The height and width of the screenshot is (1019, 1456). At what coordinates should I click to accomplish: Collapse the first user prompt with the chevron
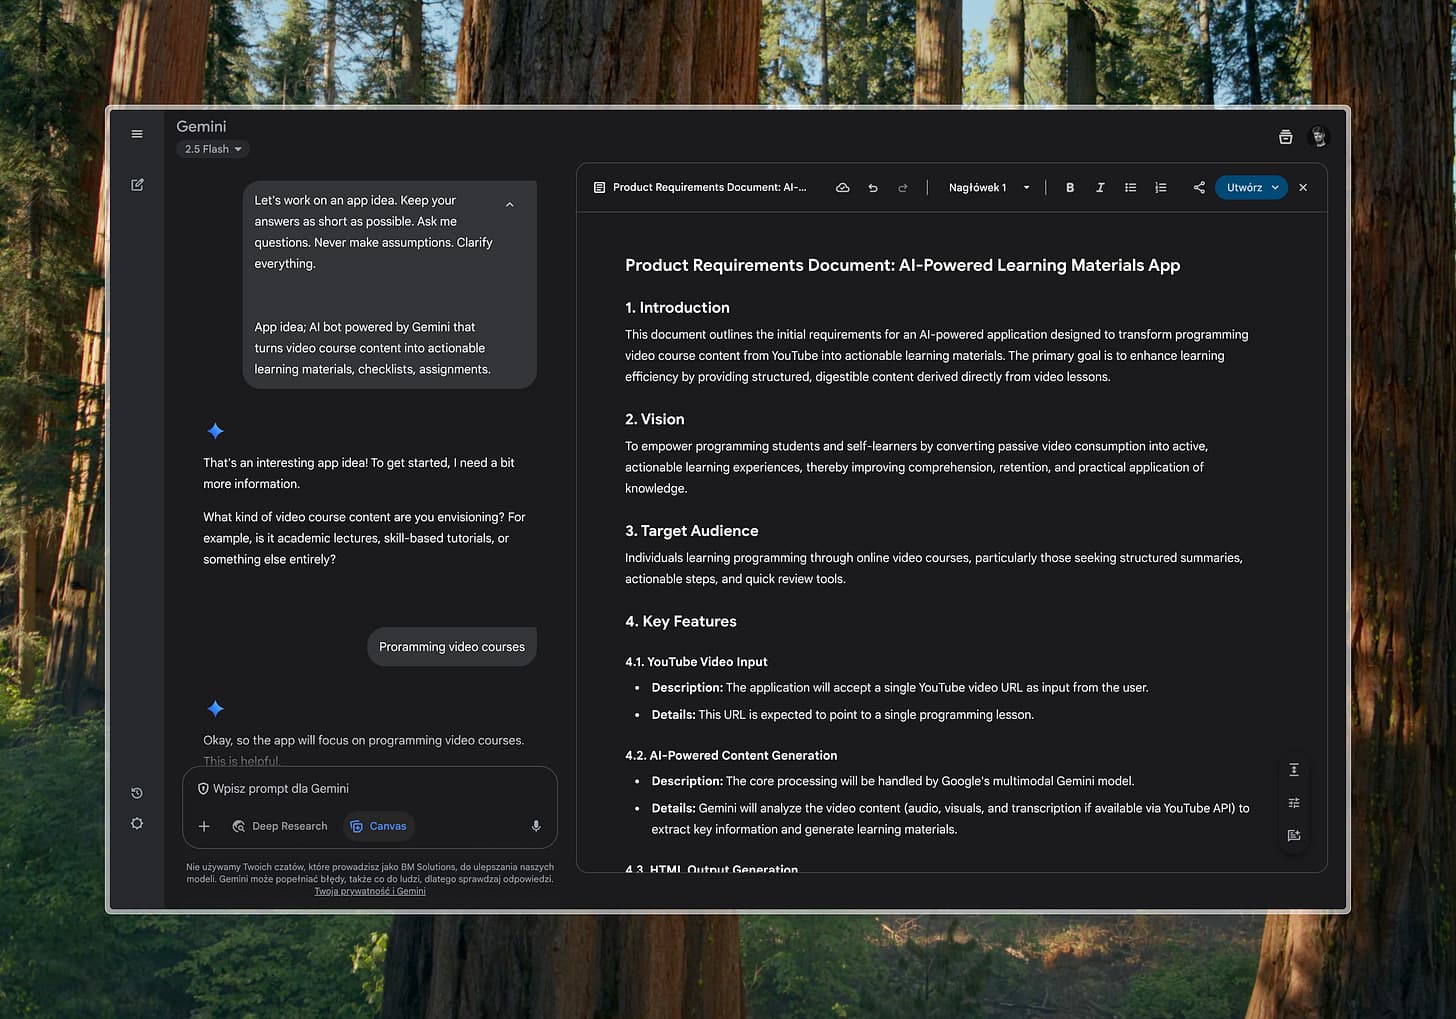510,203
